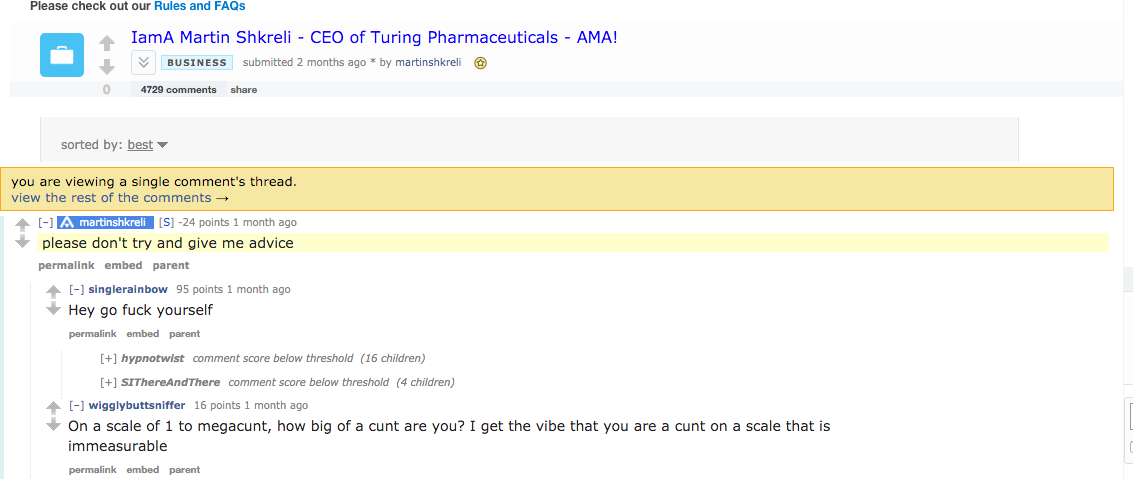Upvote singlerainbow's comment
This screenshot has width=1133, height=479.
point(53,292)
